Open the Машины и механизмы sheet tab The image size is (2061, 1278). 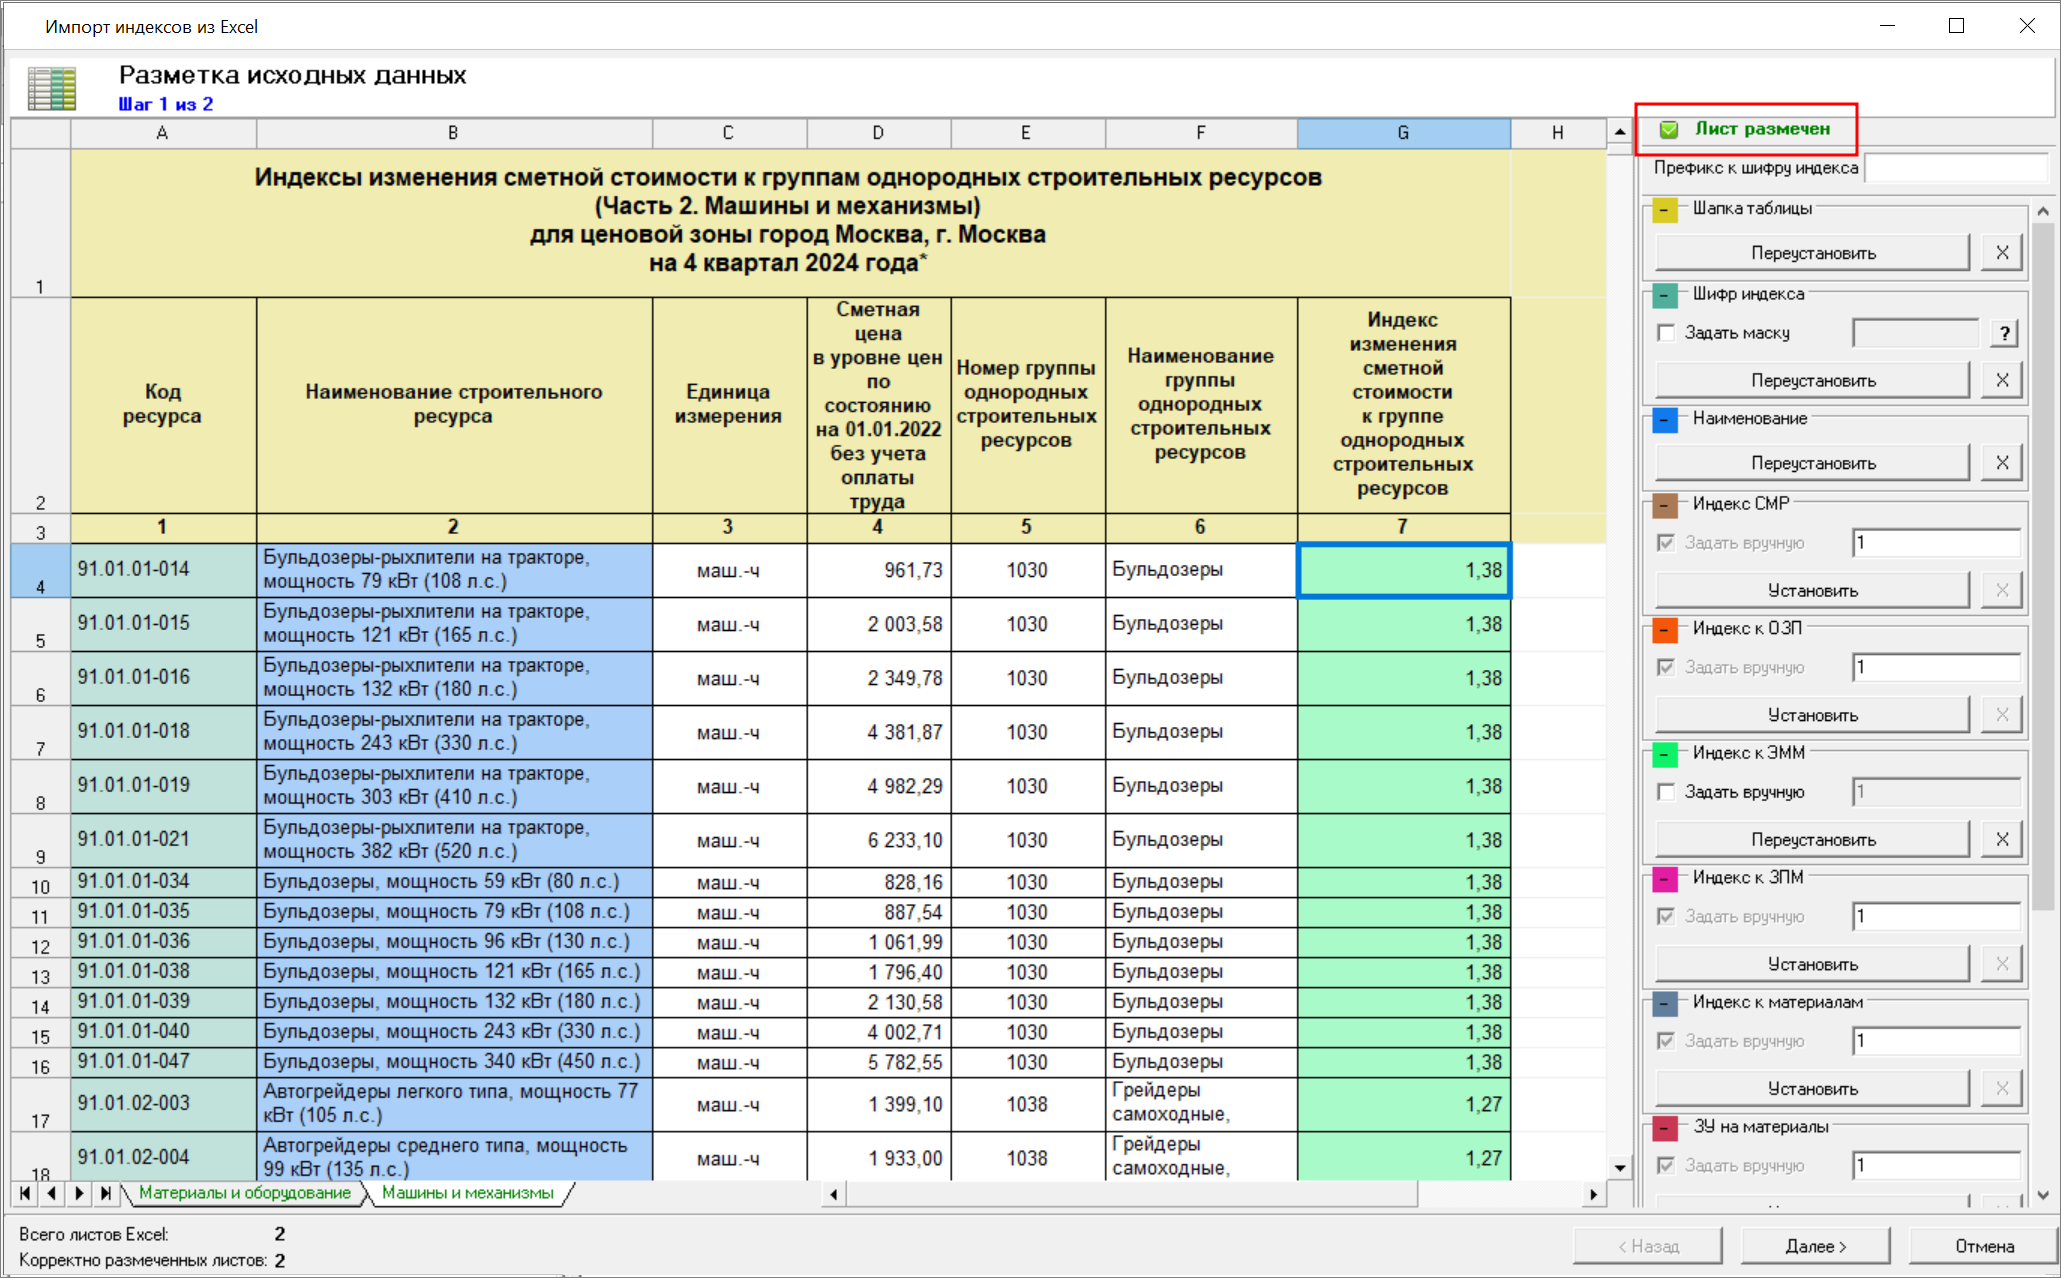[468, 1193]
